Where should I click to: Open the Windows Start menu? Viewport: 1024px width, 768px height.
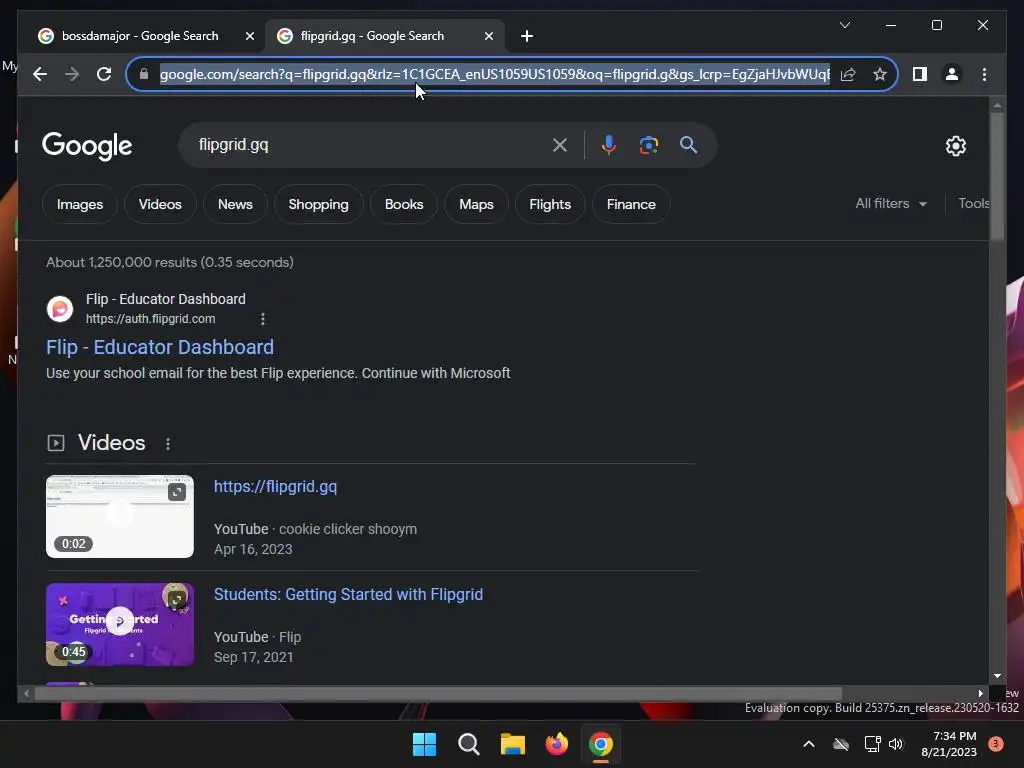(x=424, y=744)
